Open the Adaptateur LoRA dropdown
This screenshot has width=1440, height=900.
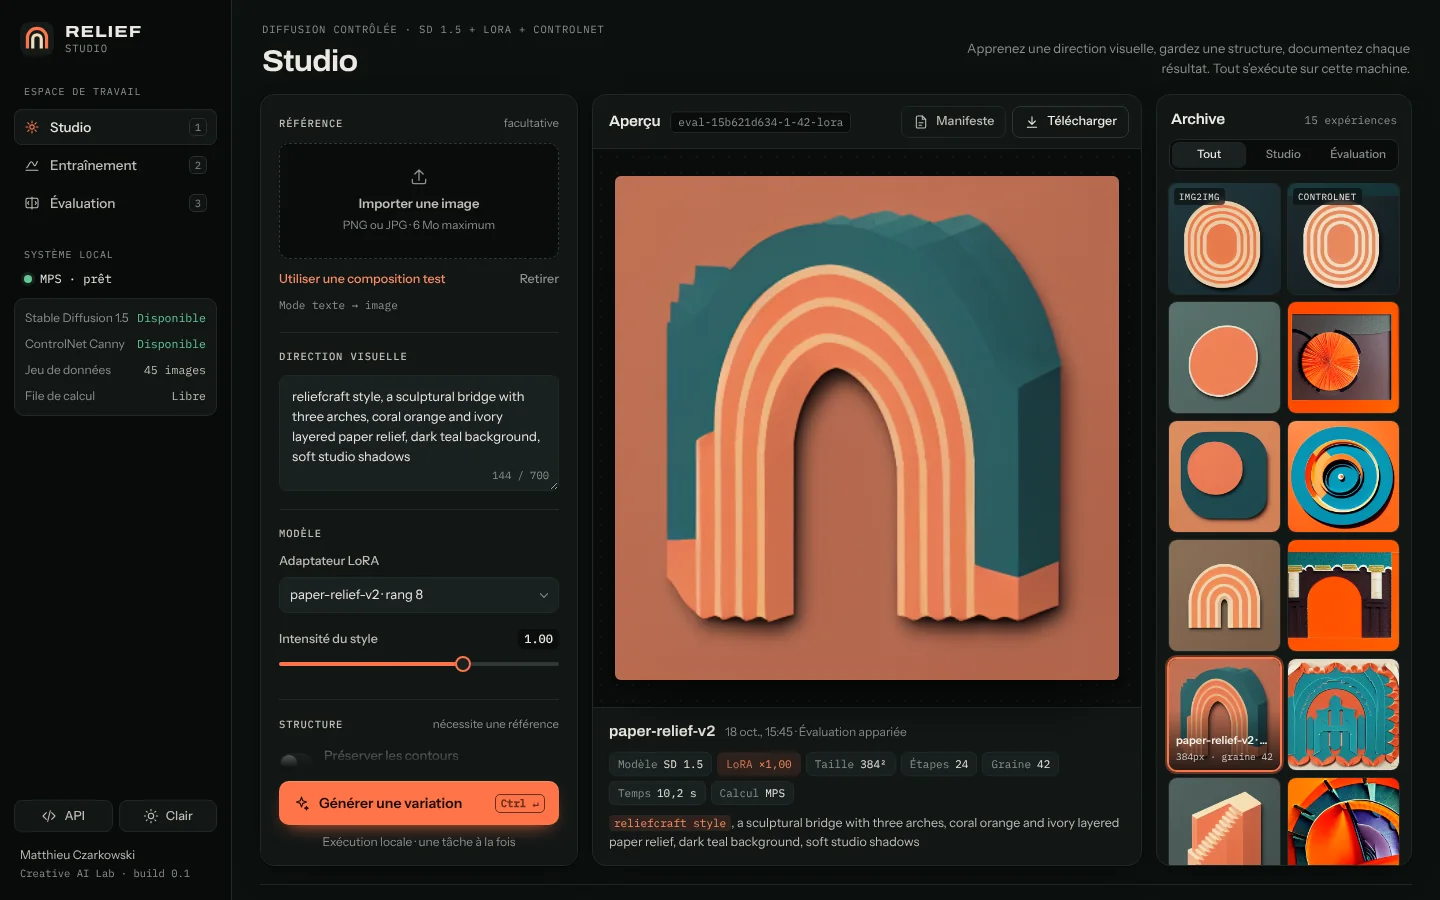[x=419, y=595]
